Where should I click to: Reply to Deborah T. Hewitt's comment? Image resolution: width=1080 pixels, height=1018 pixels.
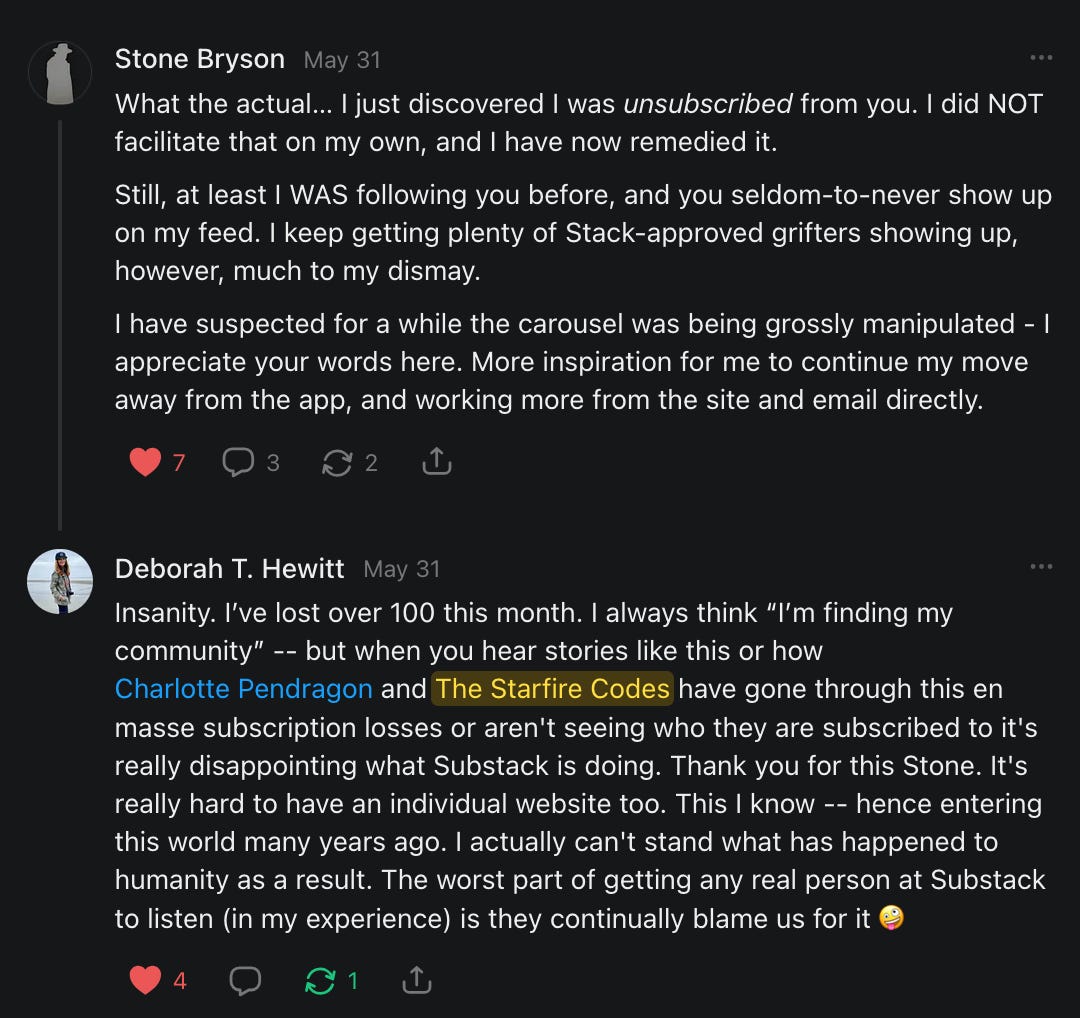245,981
